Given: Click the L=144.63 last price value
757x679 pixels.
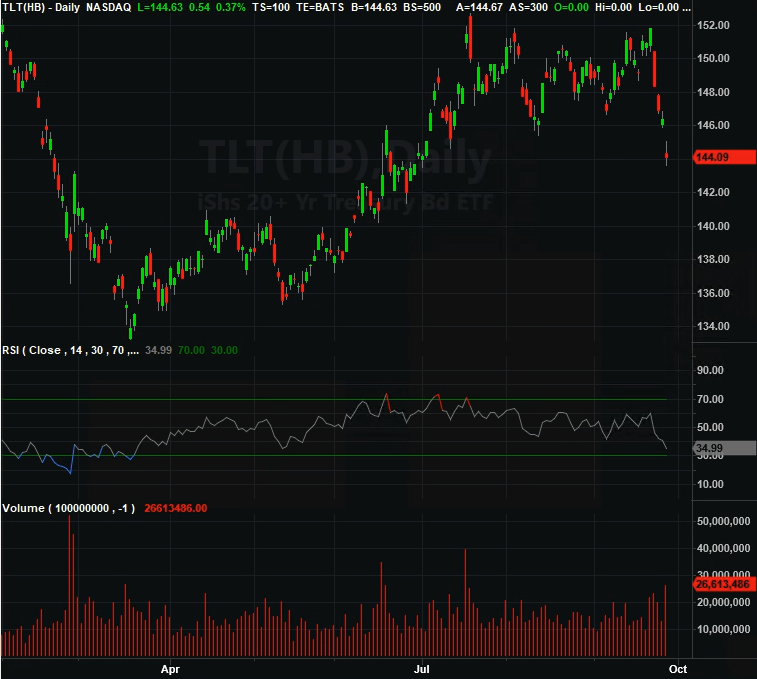Looking at the screenshot, I should pos(160,7).
